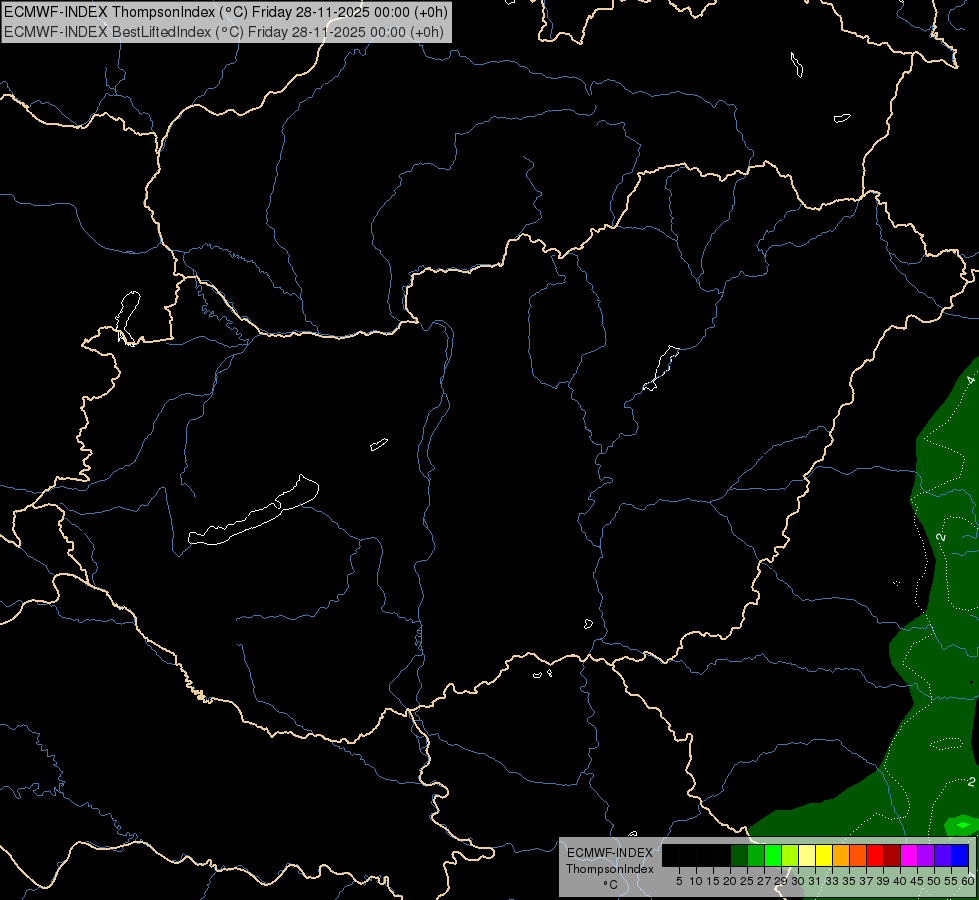
Task: Click the legend tick value 20
Action: click(730, 881)
